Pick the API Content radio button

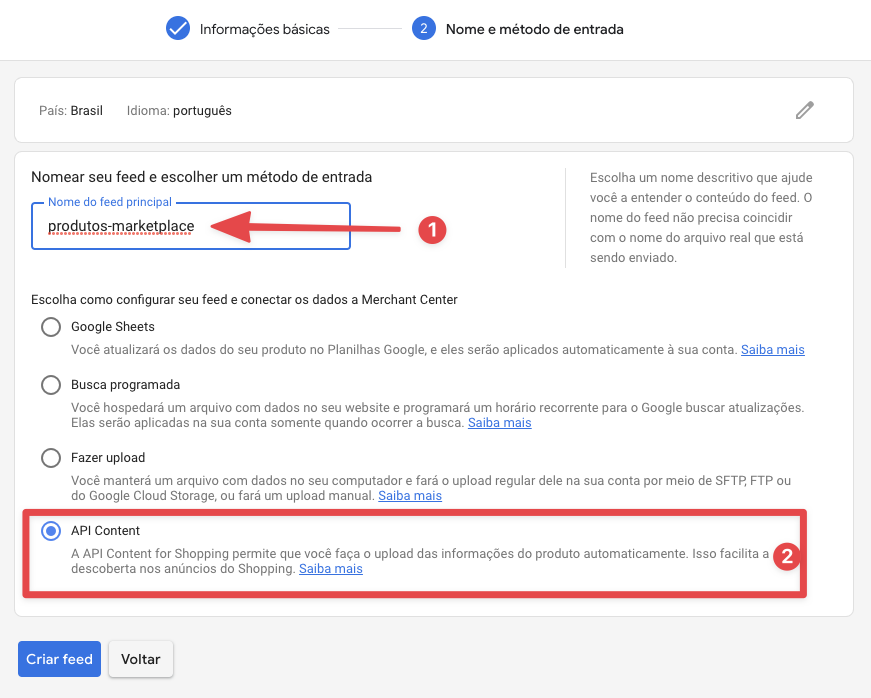[51, 531]
